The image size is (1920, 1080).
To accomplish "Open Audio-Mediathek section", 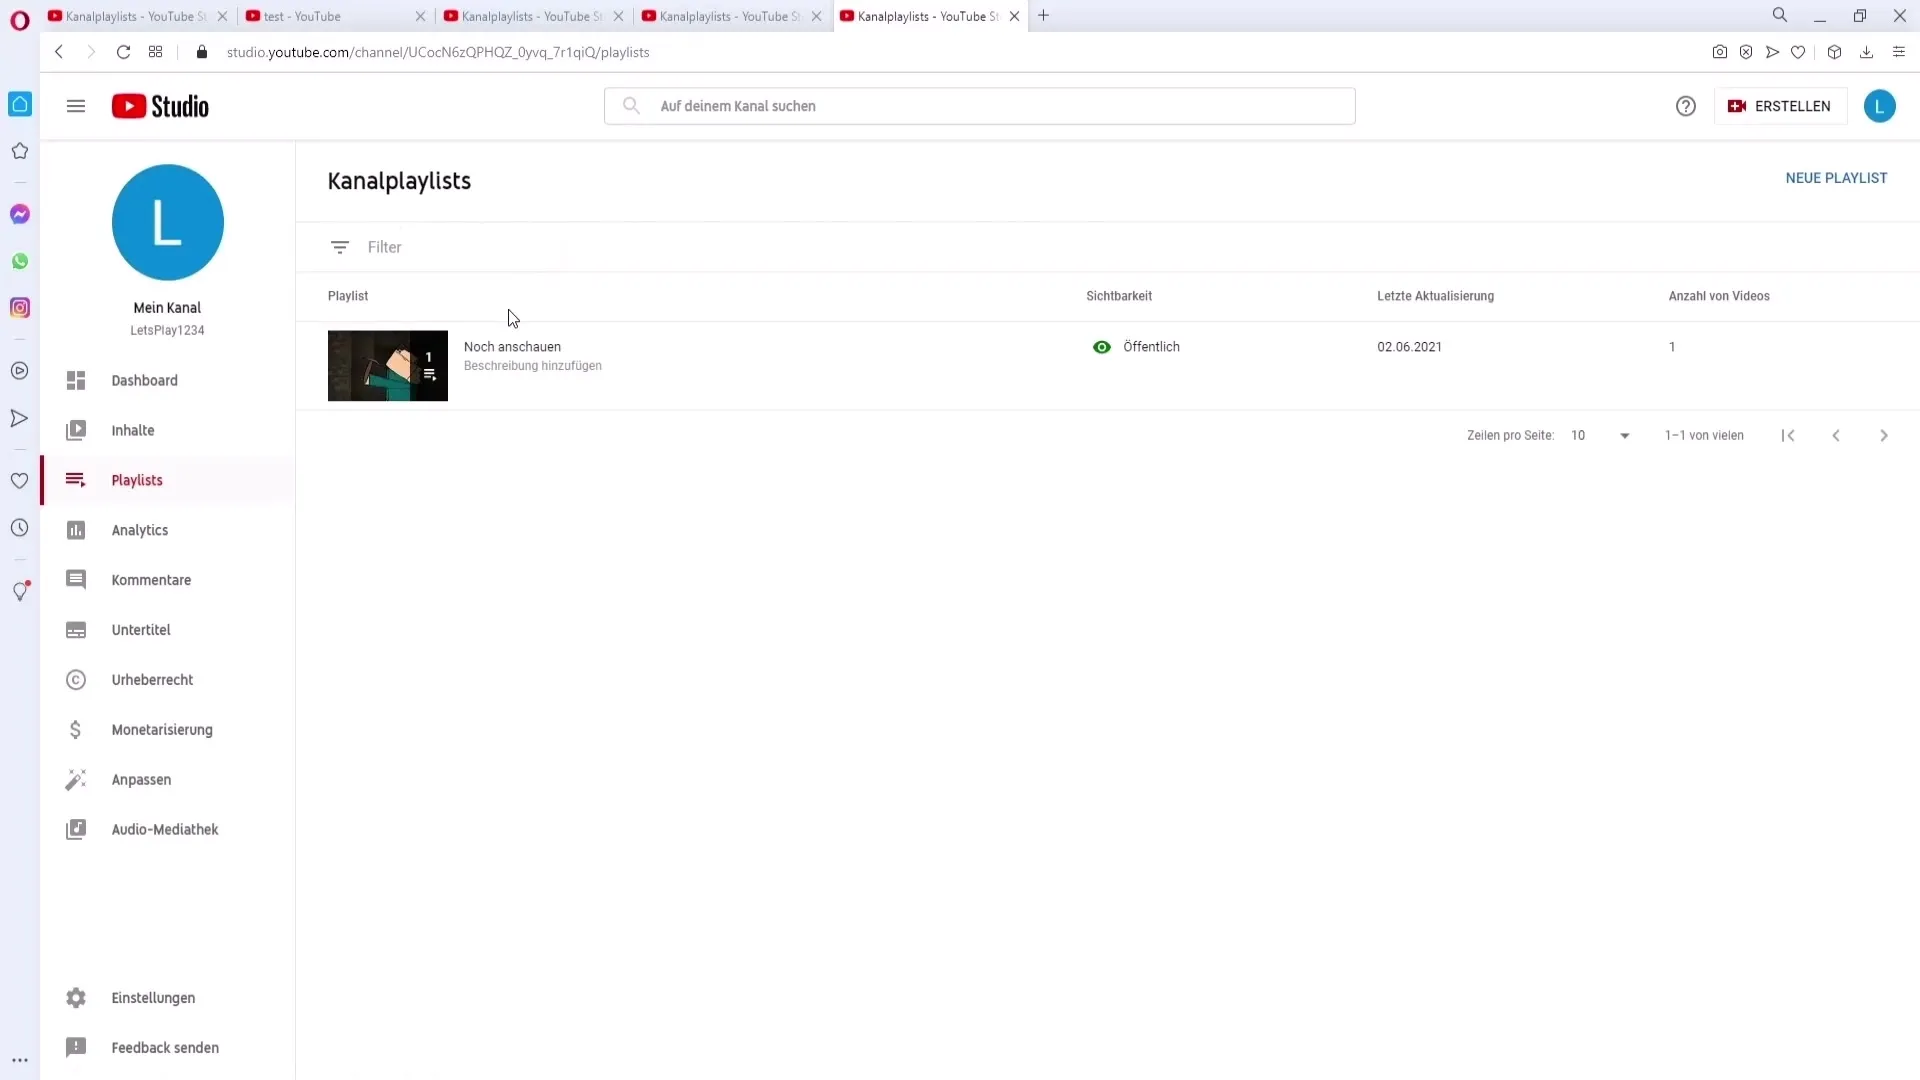I will tap(165, 828).
